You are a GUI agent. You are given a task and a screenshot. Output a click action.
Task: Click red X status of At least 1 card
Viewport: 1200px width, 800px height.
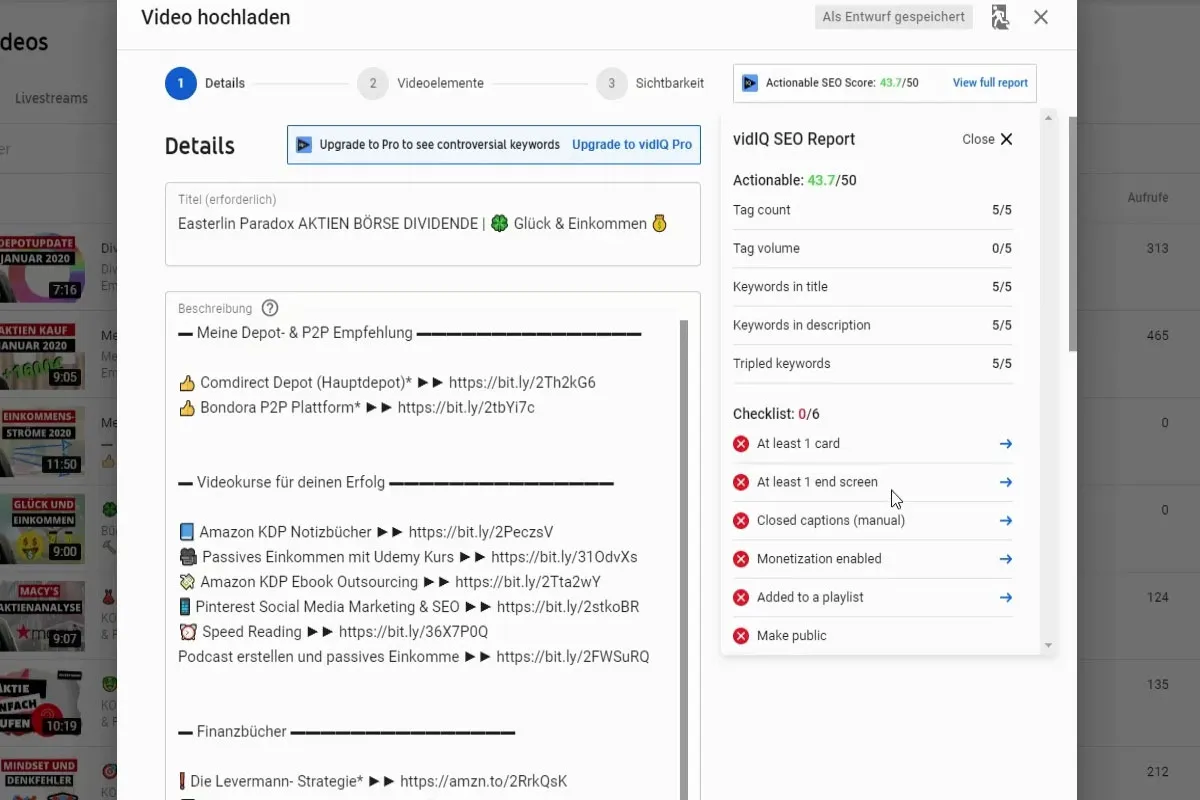(741, 444)
